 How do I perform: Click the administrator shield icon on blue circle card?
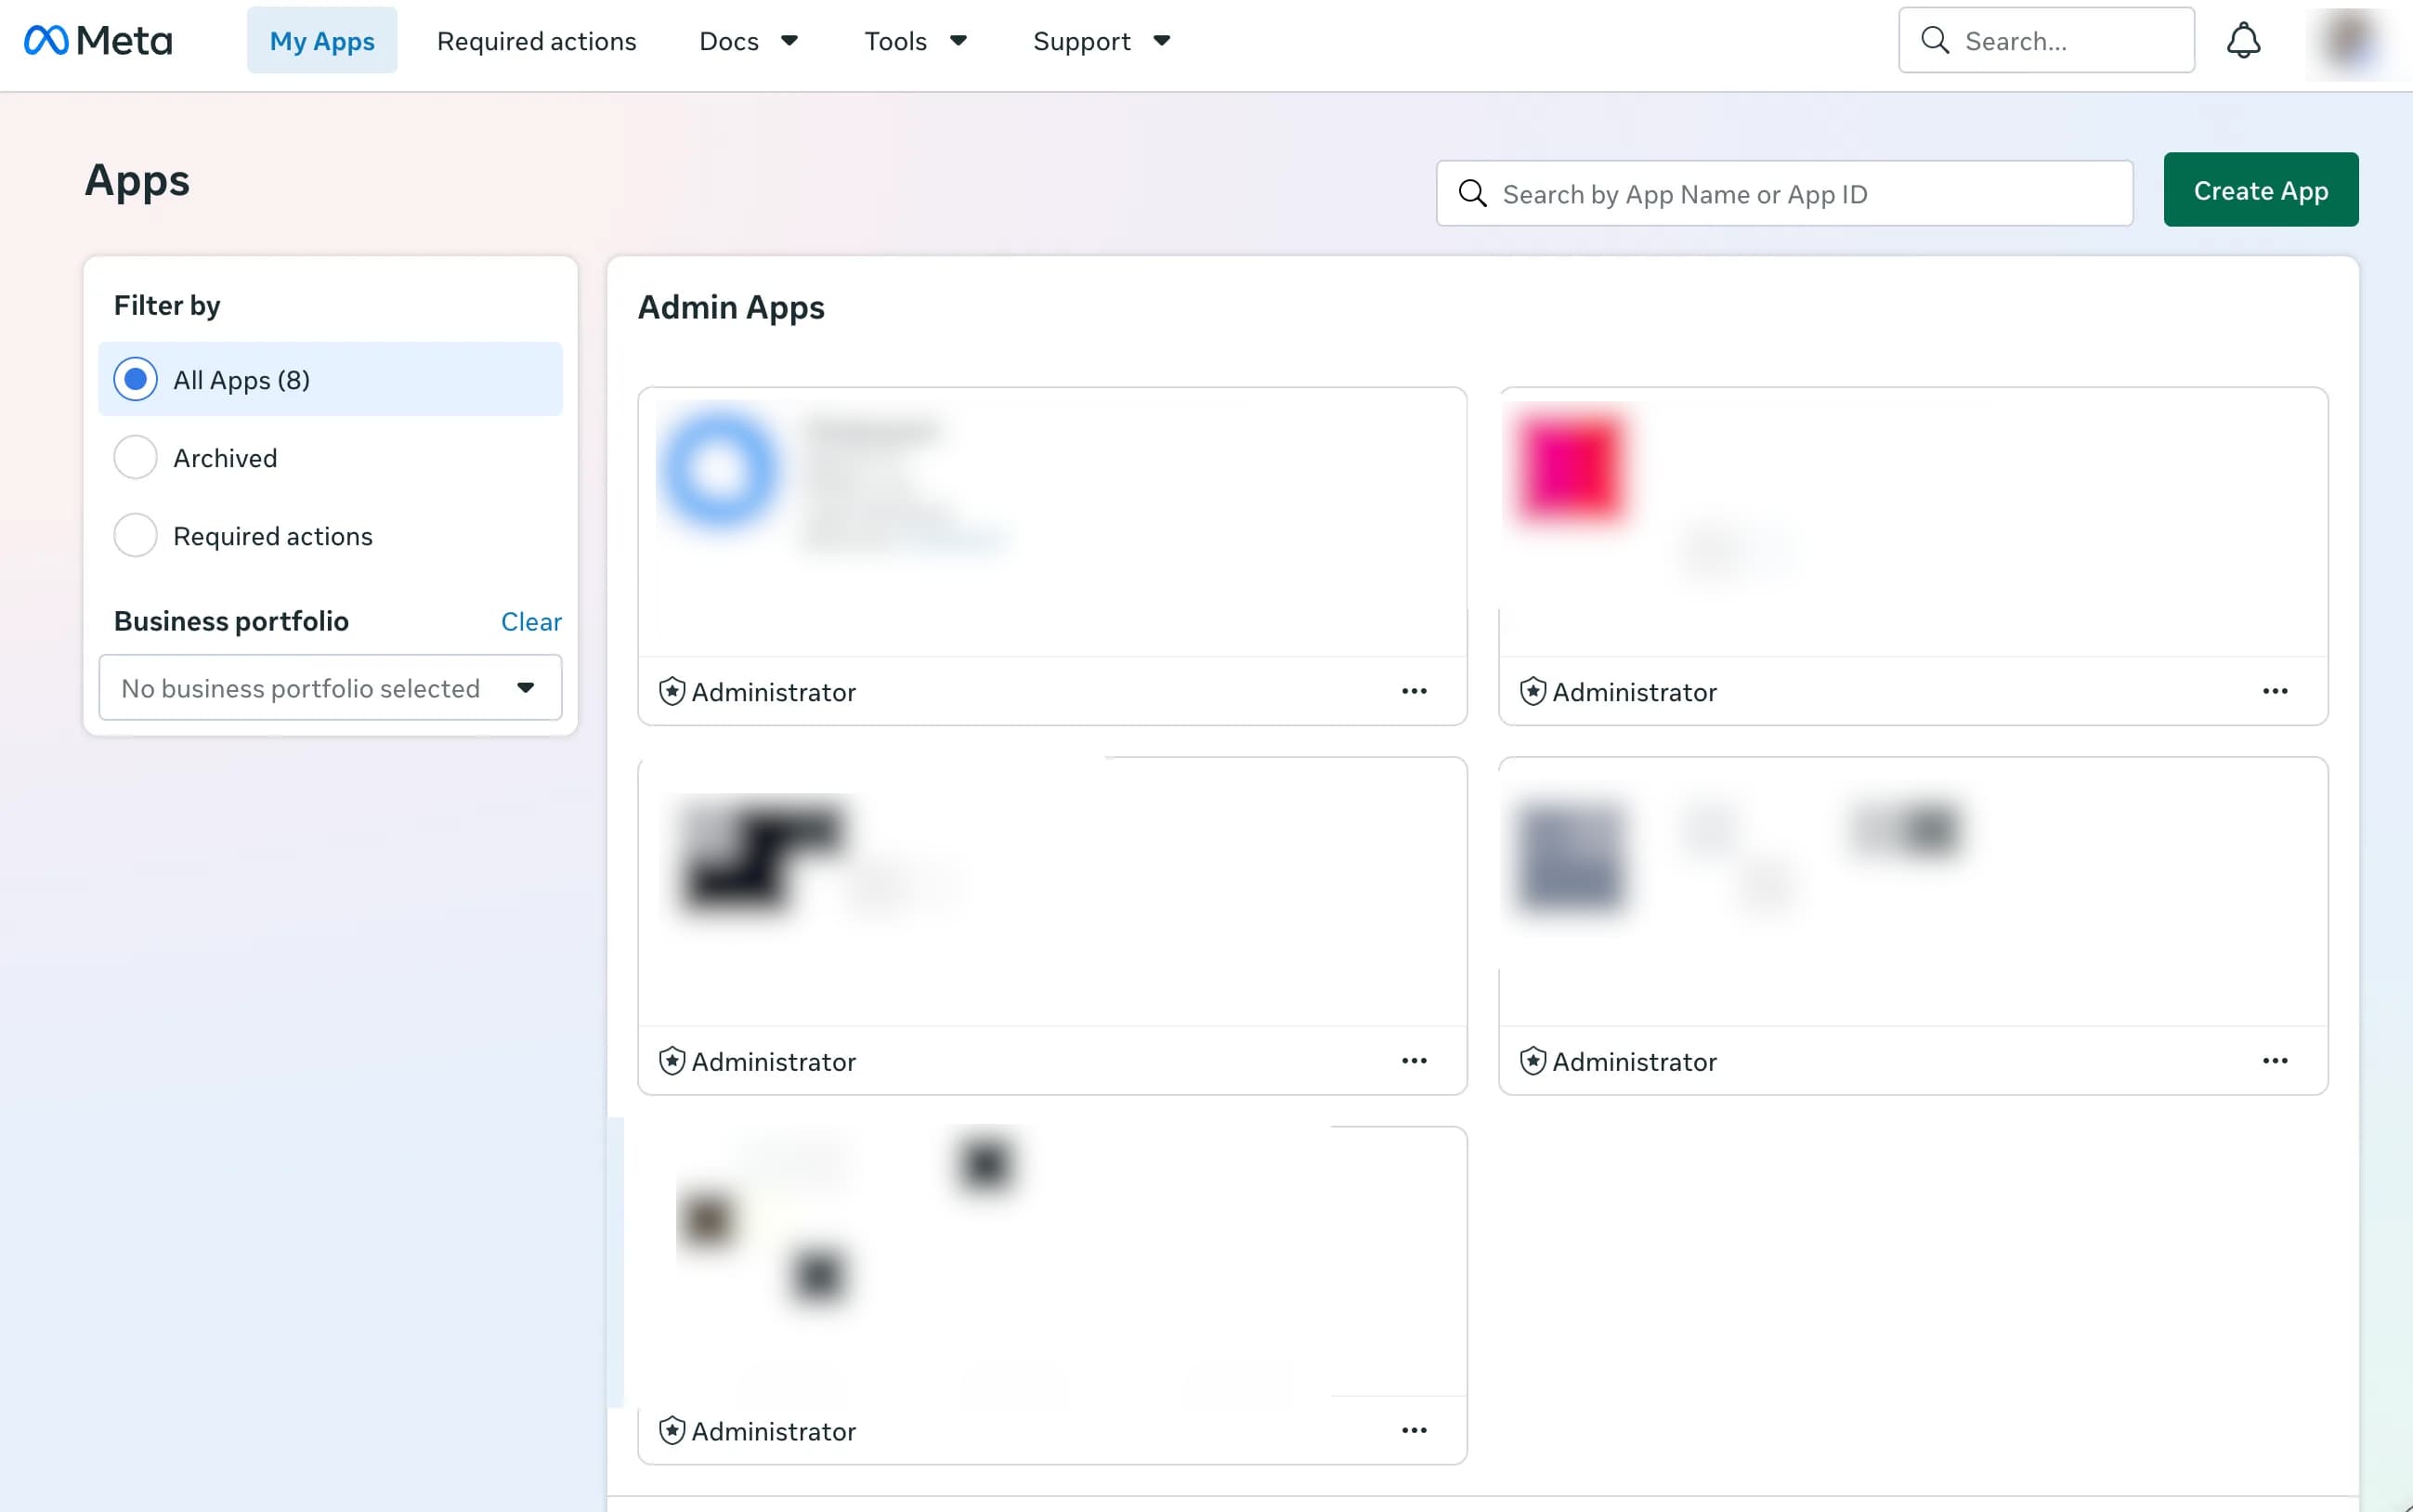tap(672, 691)
